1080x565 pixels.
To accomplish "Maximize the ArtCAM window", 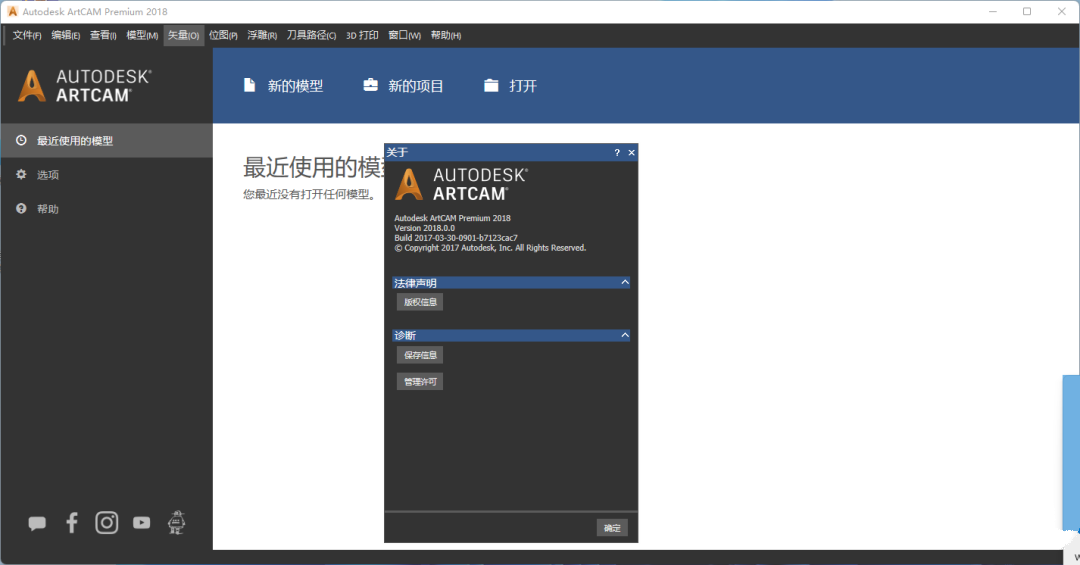I will pyautogui.click(x=1027, y=12).
